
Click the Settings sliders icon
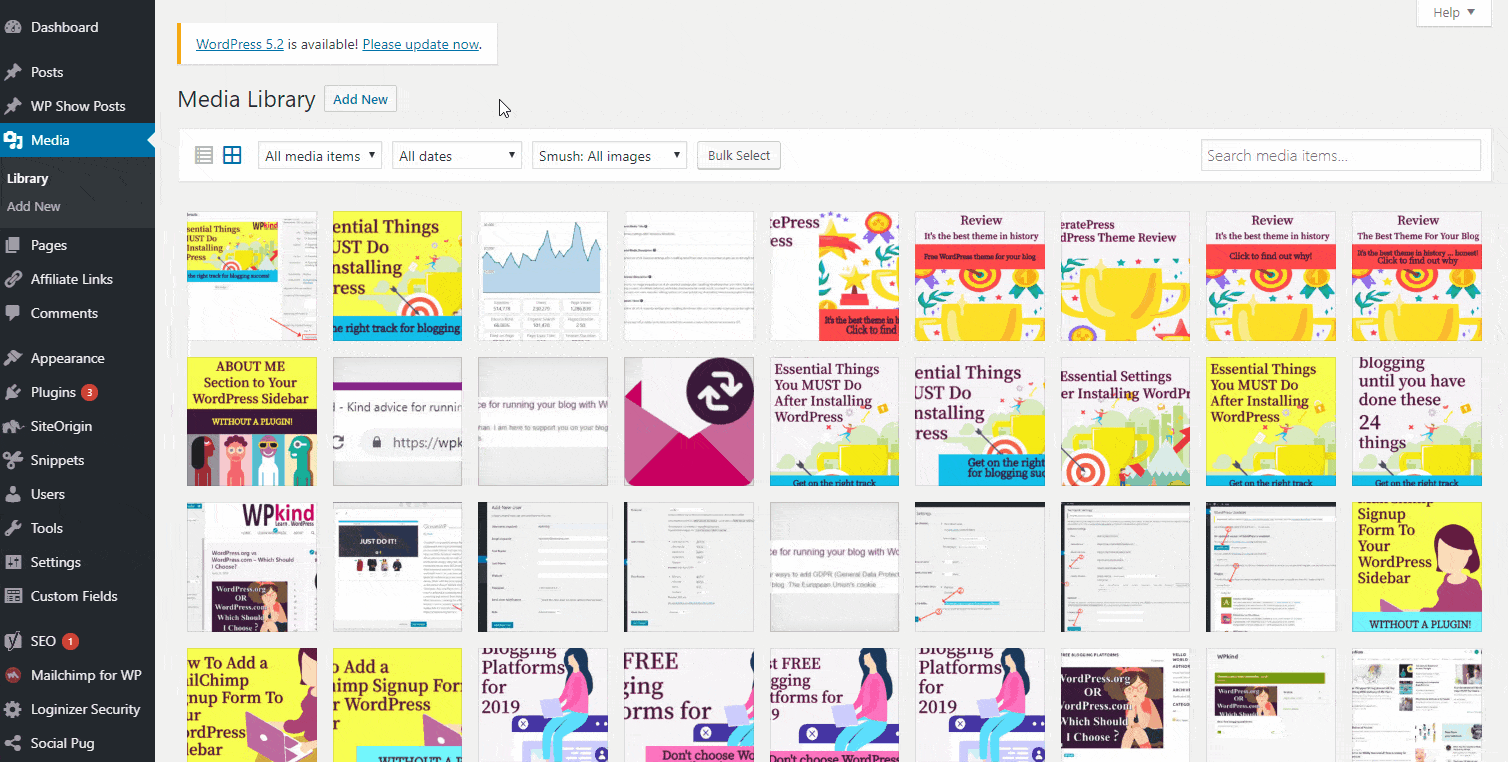coord(13,562)
